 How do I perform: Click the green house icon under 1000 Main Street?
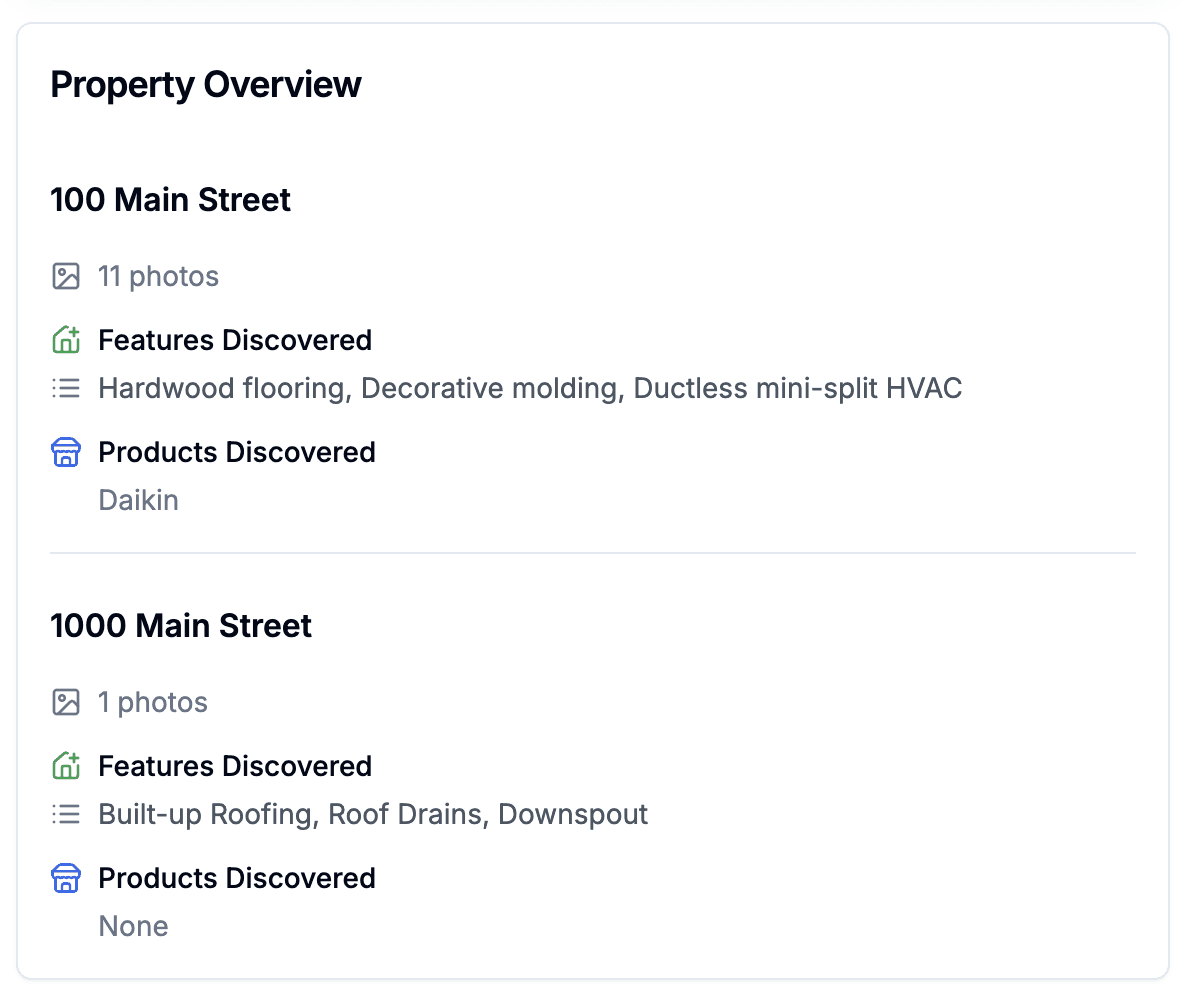point(66,766)
